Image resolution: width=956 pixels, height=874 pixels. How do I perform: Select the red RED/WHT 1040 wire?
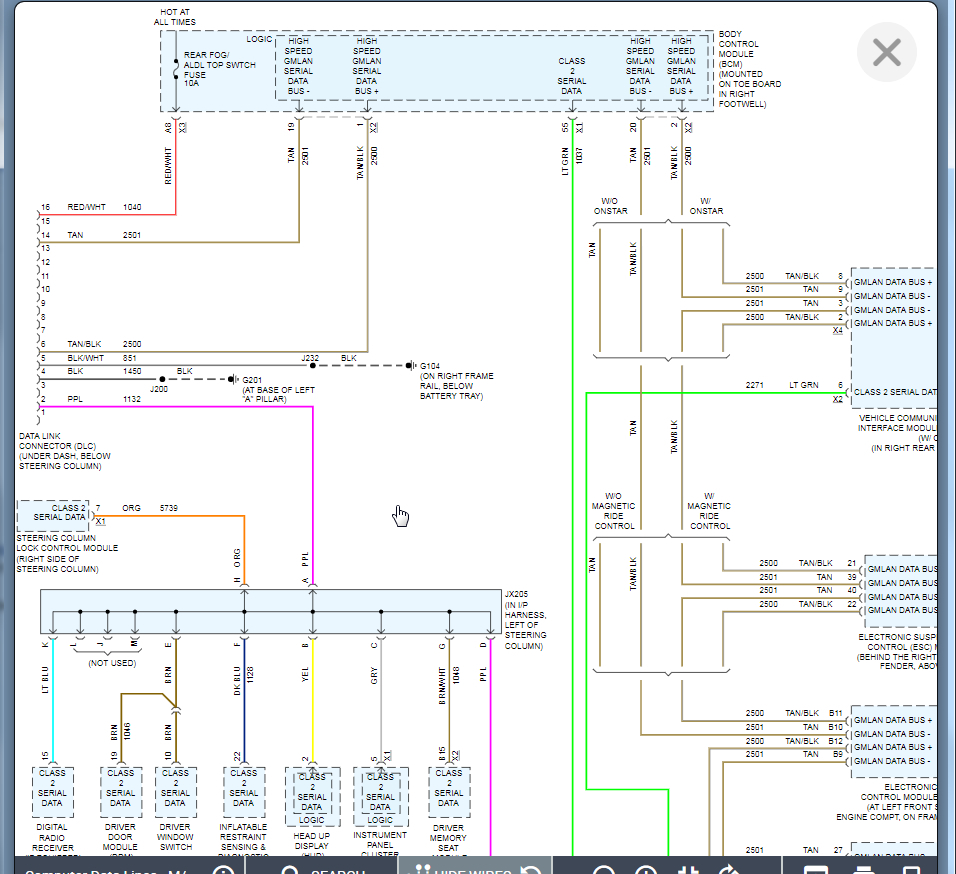[120, 214]
